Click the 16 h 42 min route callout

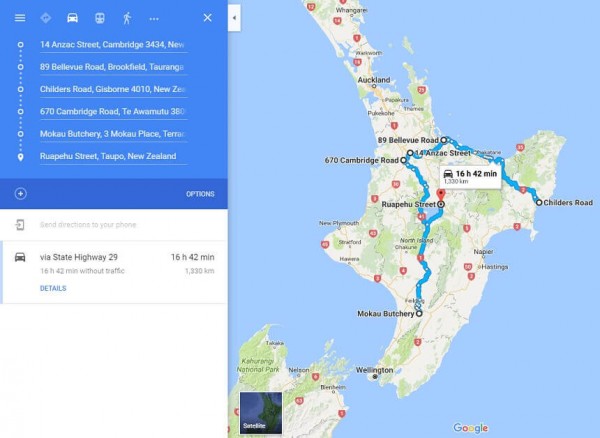[x=470, y=177]
